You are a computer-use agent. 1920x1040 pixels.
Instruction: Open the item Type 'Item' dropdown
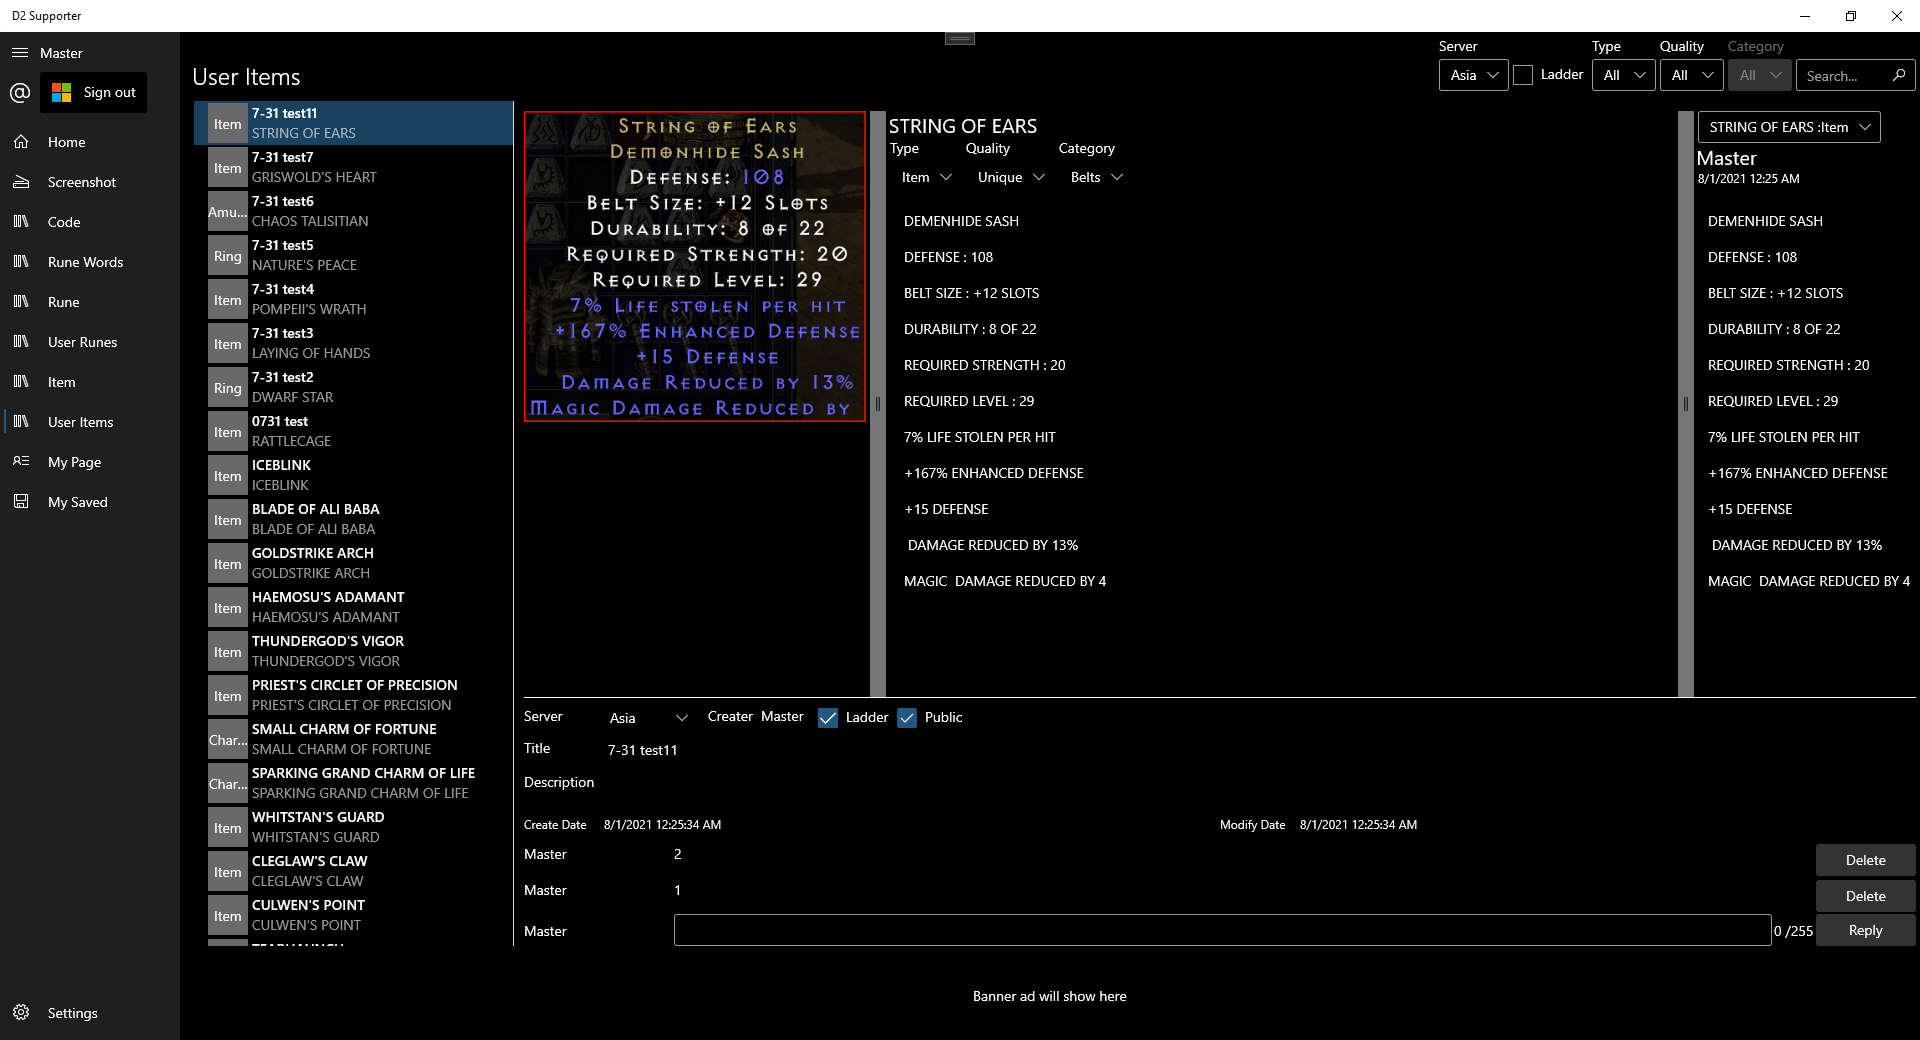(x=926, y=177)
